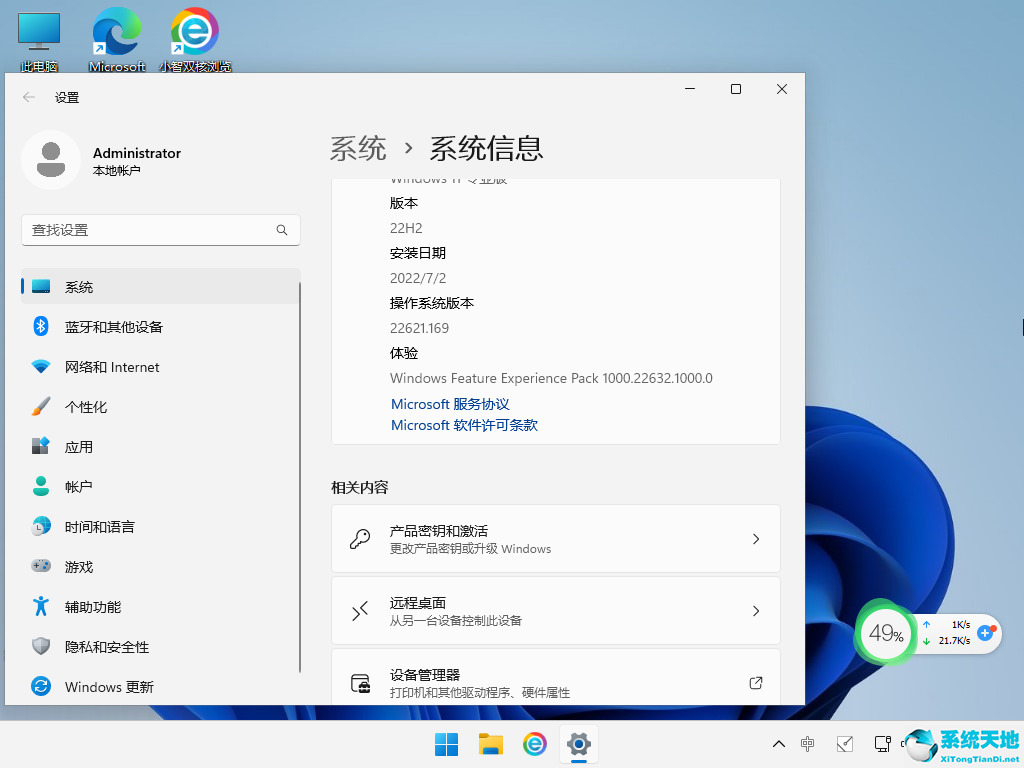Go to Windows 更新 page
1024x768 pixels.
point(109,687)
